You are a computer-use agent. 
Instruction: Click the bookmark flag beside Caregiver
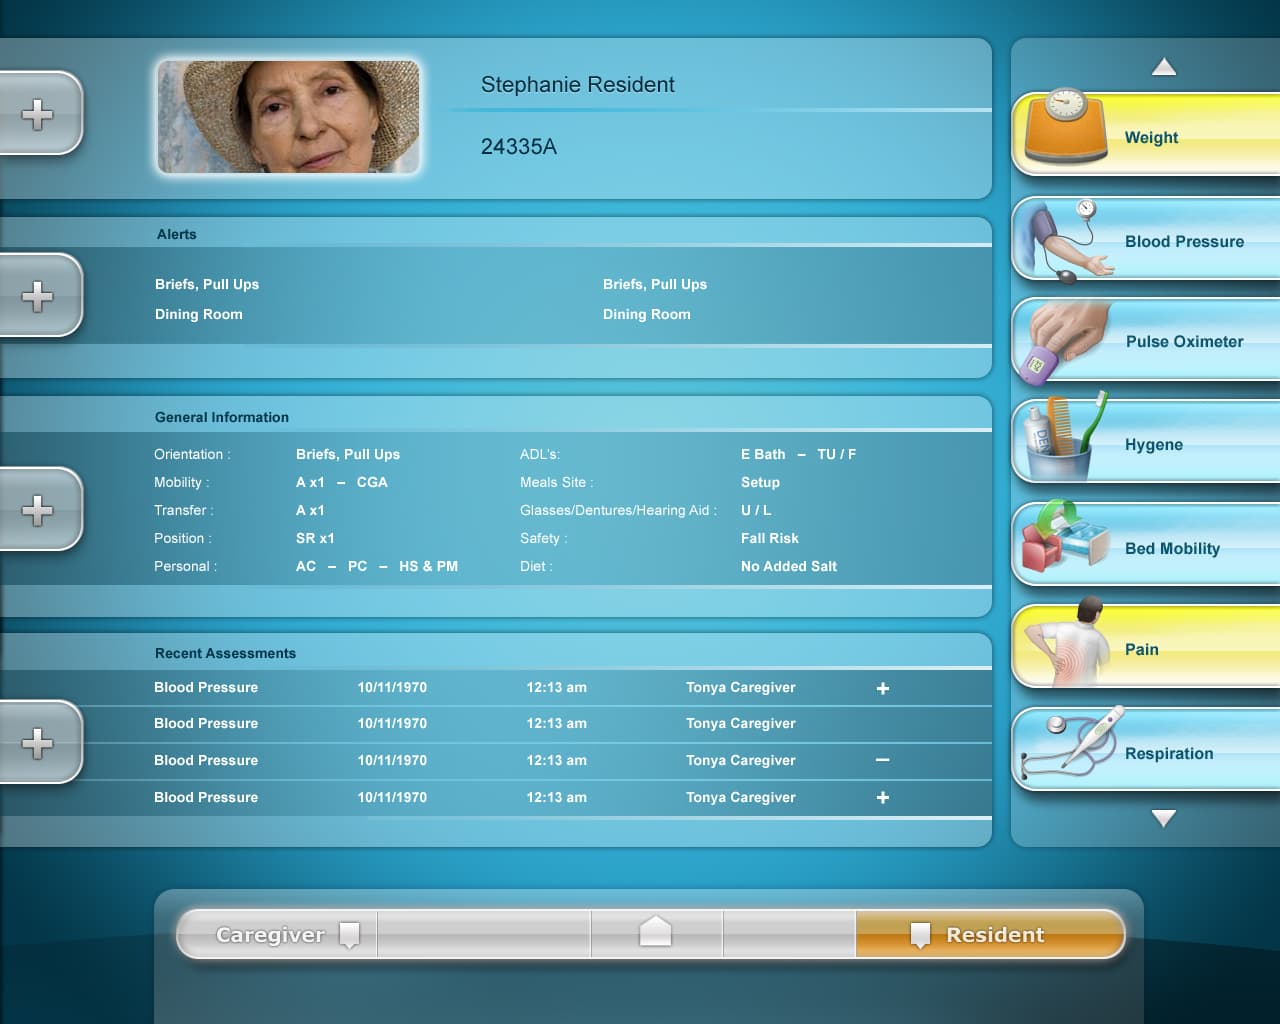tap(348, 934)
